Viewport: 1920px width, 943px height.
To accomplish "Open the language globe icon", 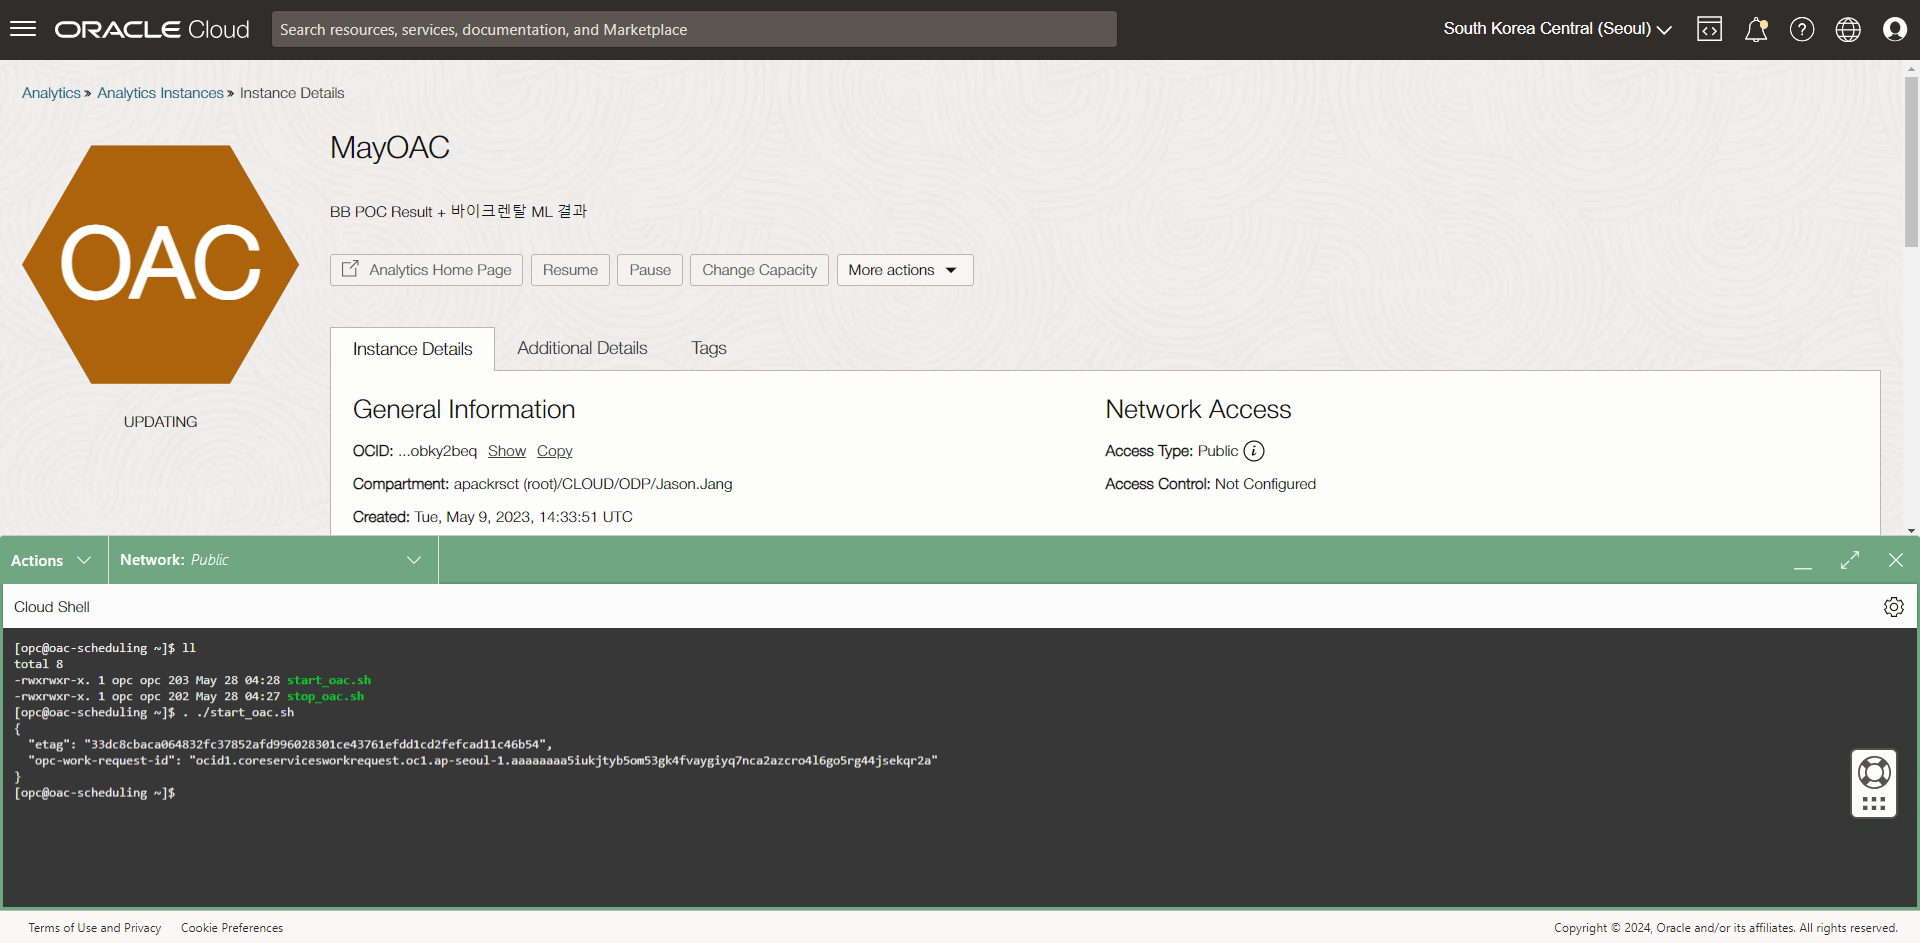I will click(1848, 29).
